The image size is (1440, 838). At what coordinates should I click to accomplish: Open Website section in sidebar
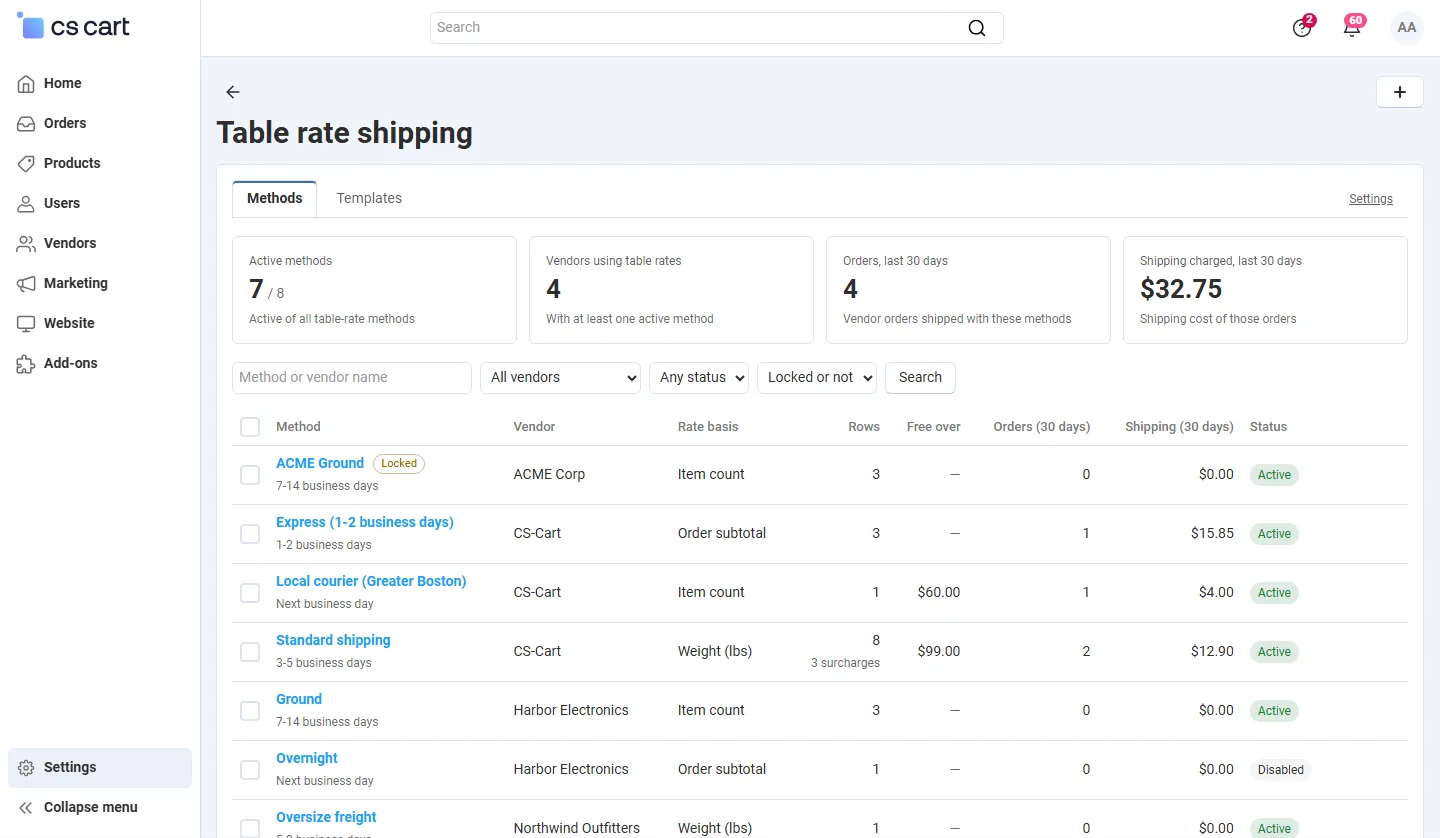point(100,323)
